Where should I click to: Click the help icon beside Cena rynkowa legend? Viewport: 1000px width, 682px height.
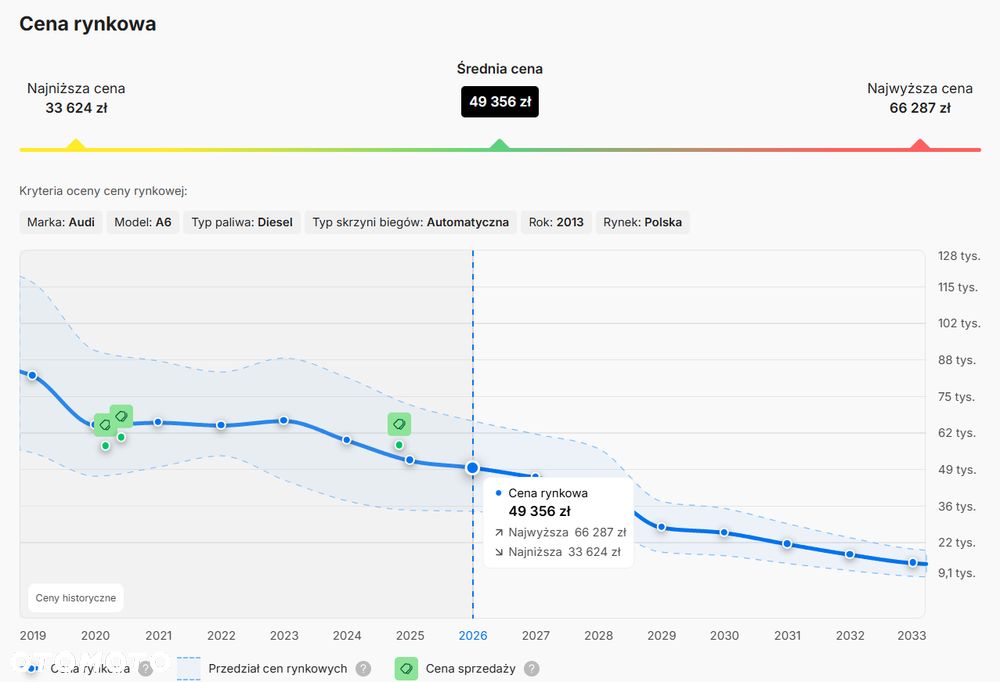tap(146, 669)
